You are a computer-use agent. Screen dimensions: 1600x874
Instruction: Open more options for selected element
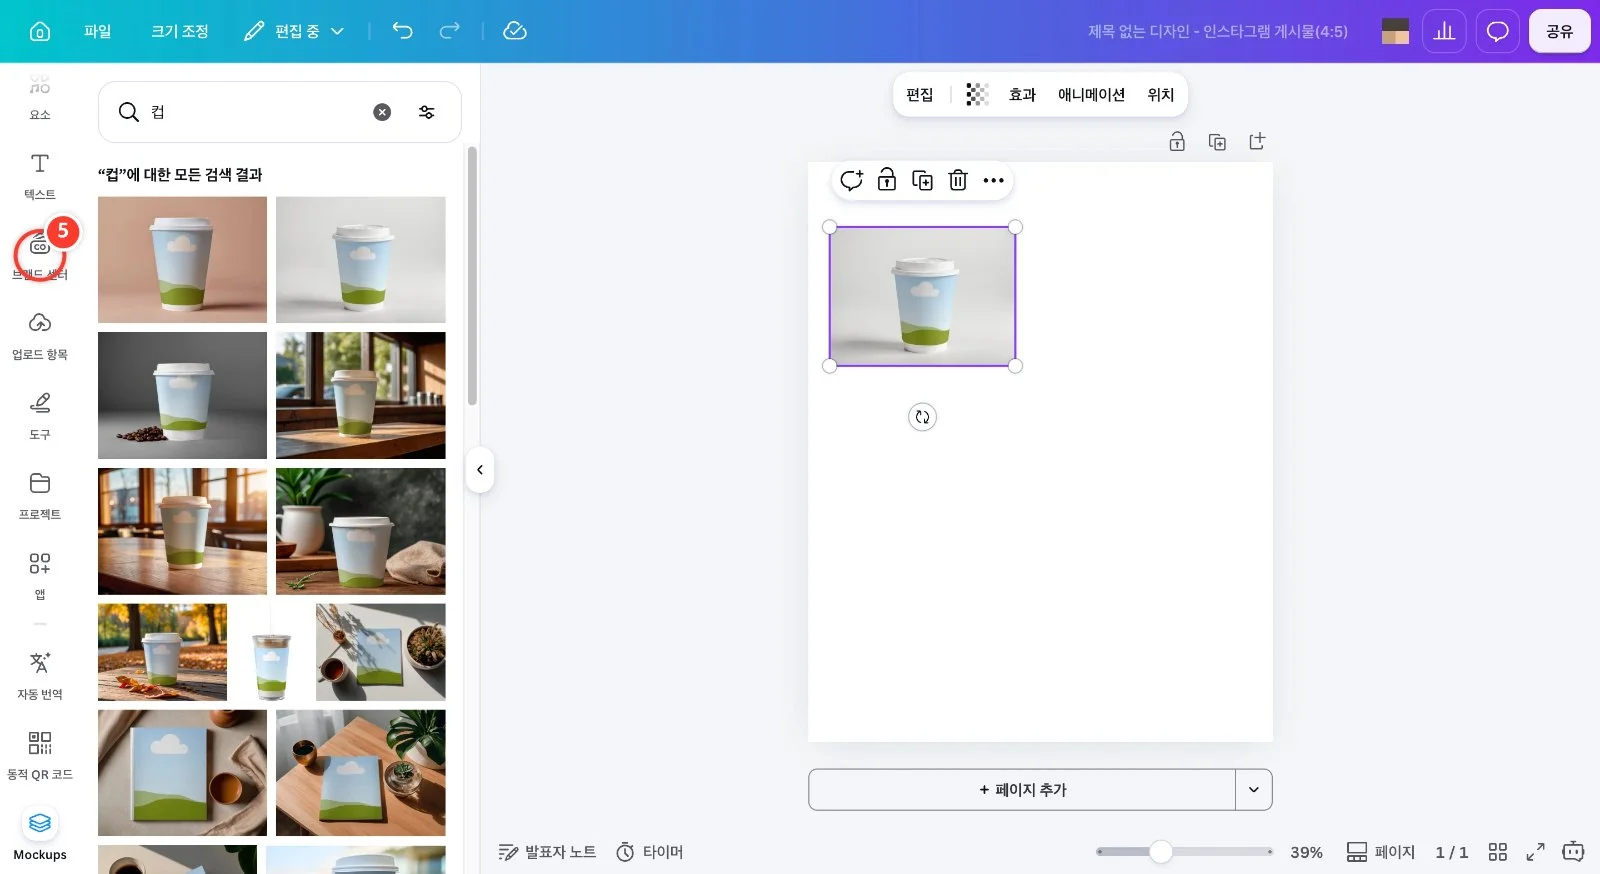point(993,180)
